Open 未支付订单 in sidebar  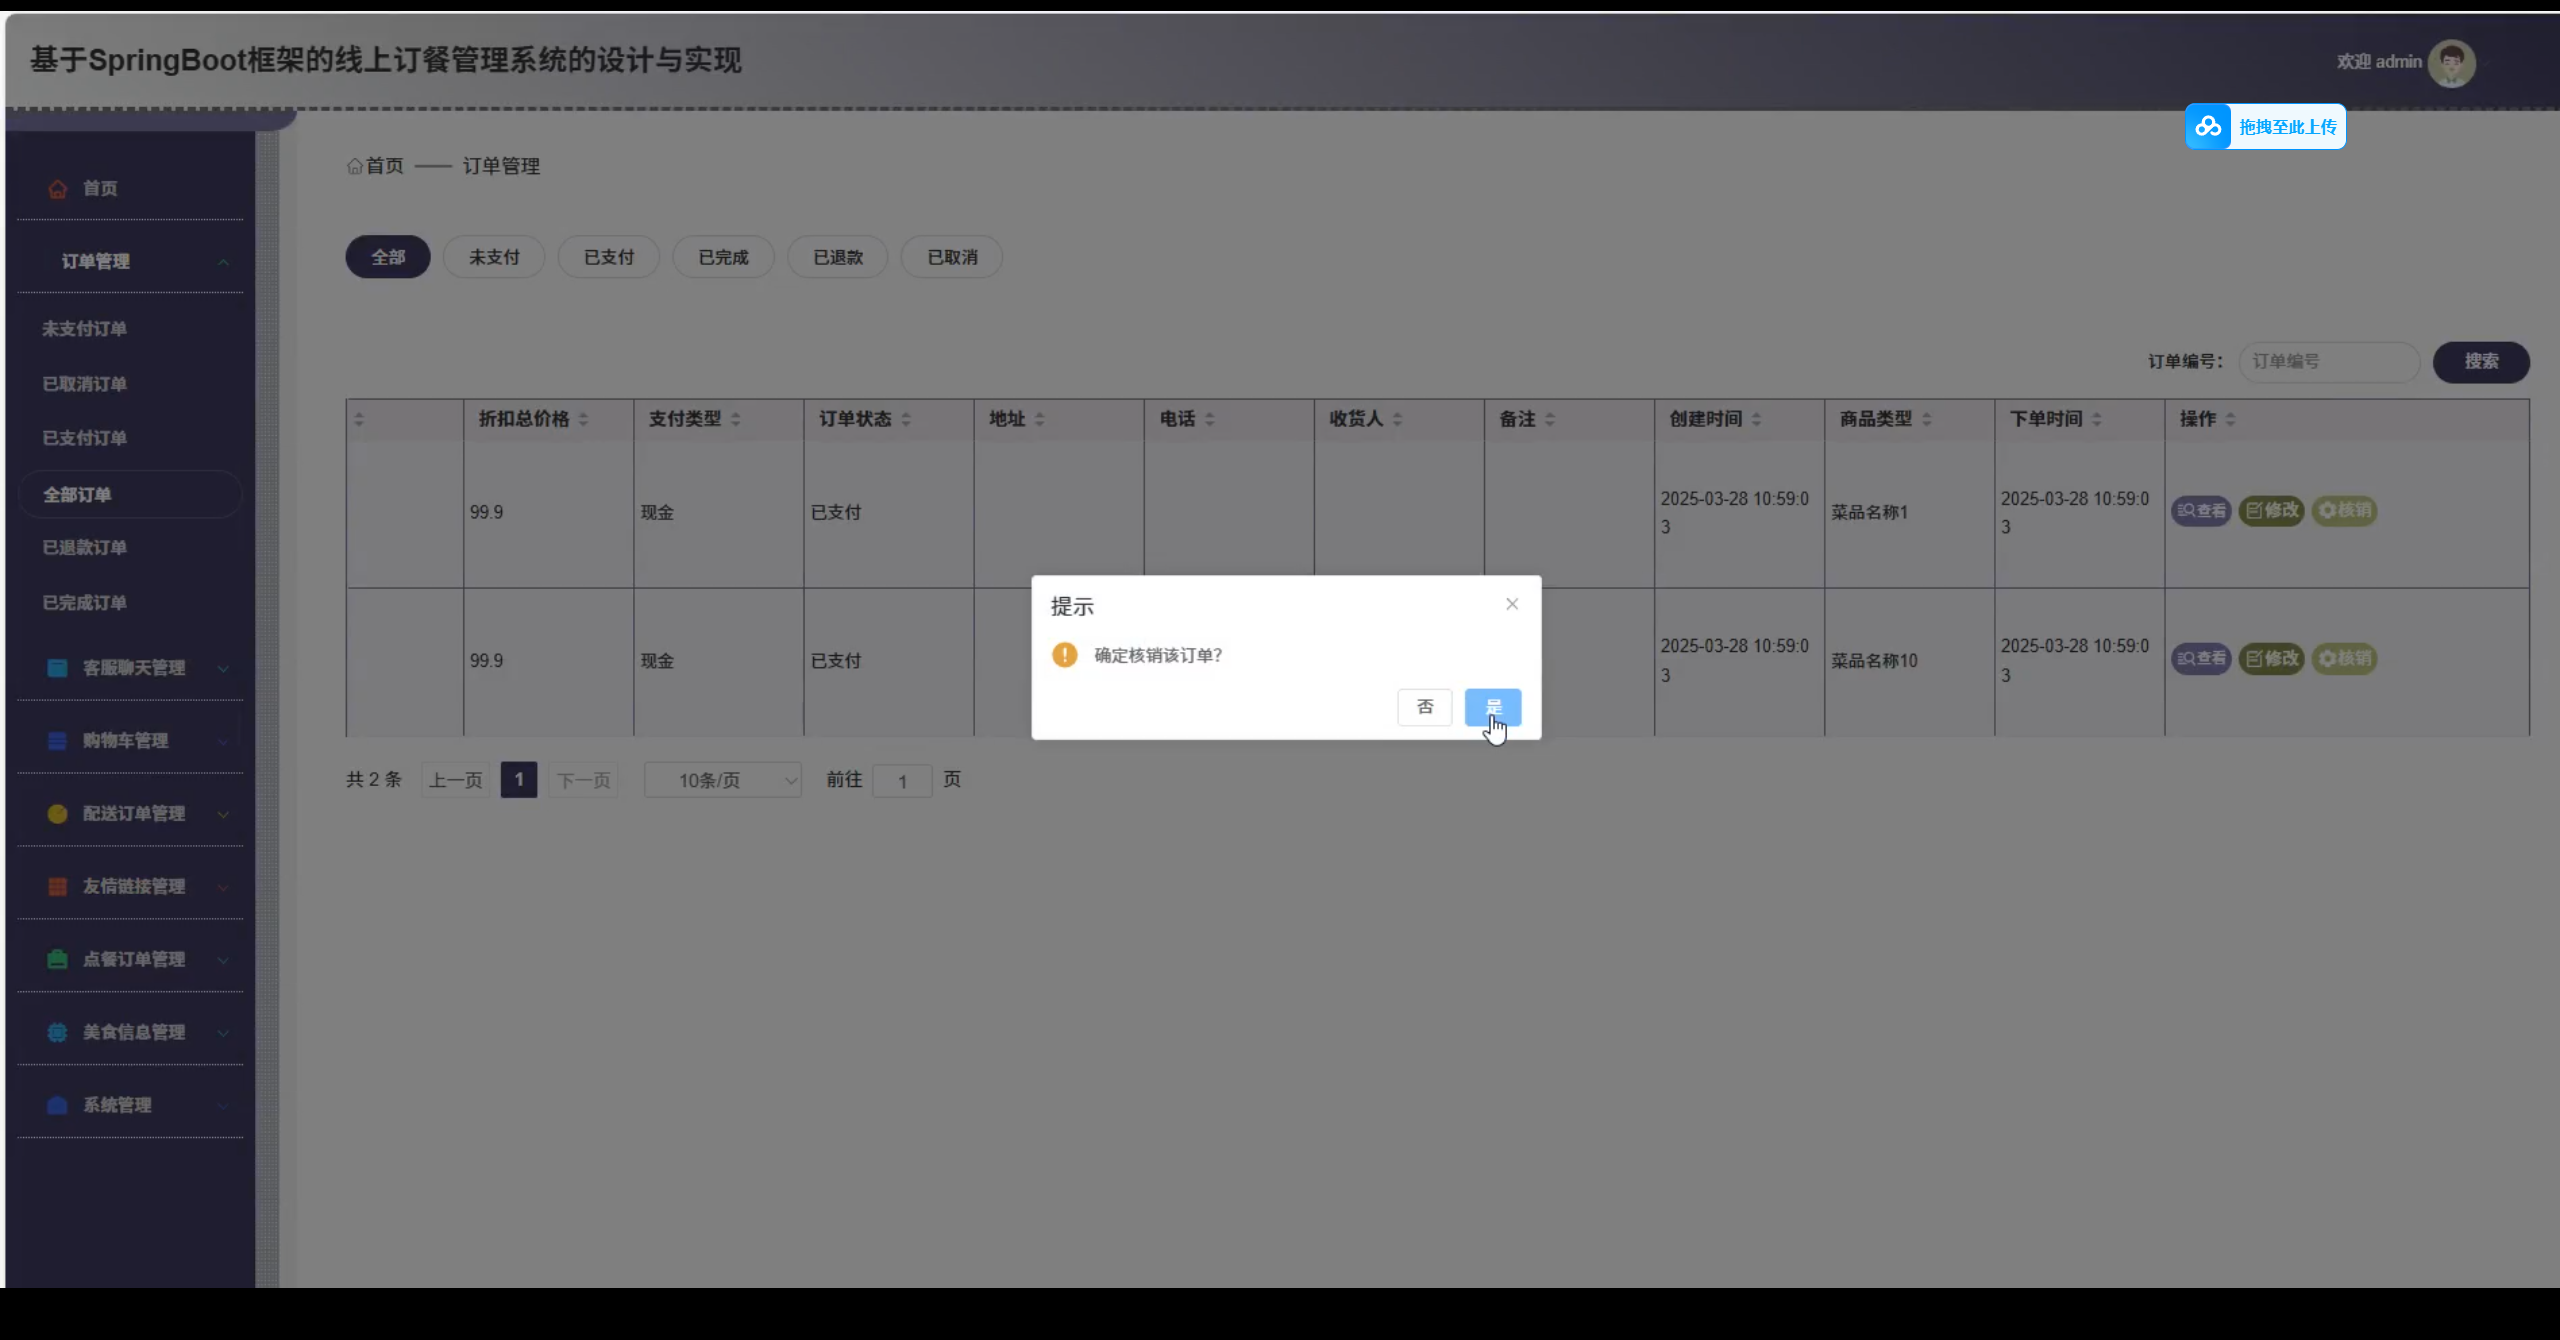click(85, 329)
